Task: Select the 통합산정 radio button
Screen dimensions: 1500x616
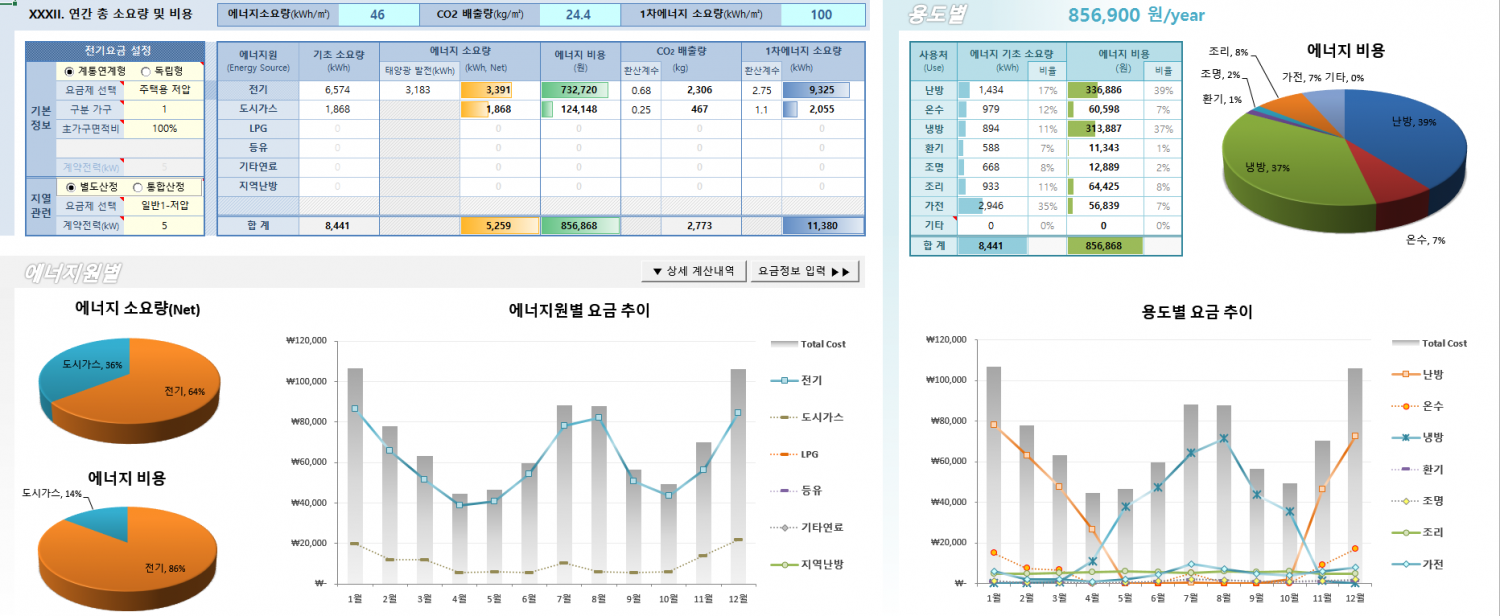Action: point(138,187)
